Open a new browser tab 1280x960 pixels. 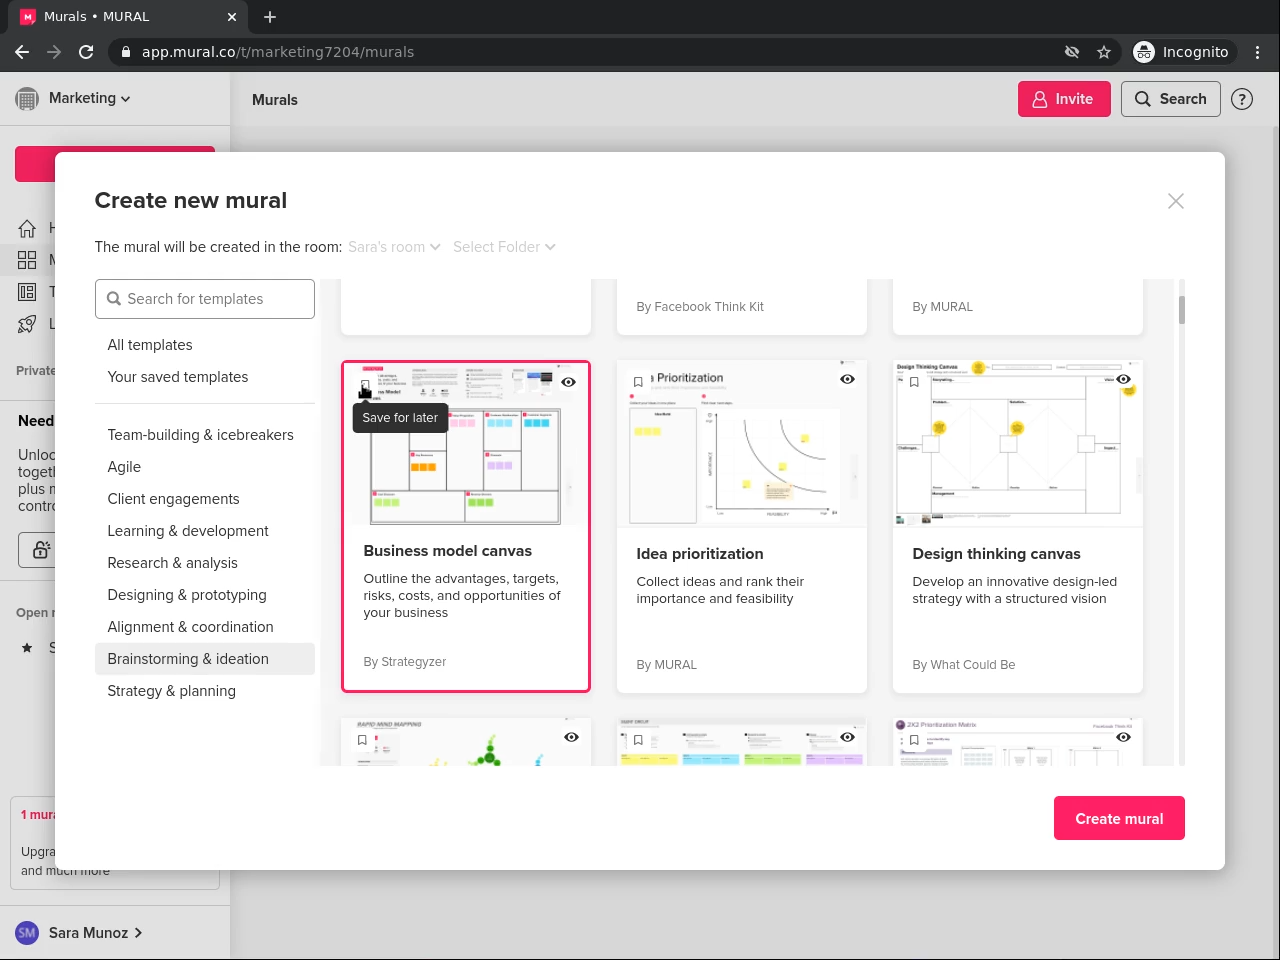[x=270, y=17]
